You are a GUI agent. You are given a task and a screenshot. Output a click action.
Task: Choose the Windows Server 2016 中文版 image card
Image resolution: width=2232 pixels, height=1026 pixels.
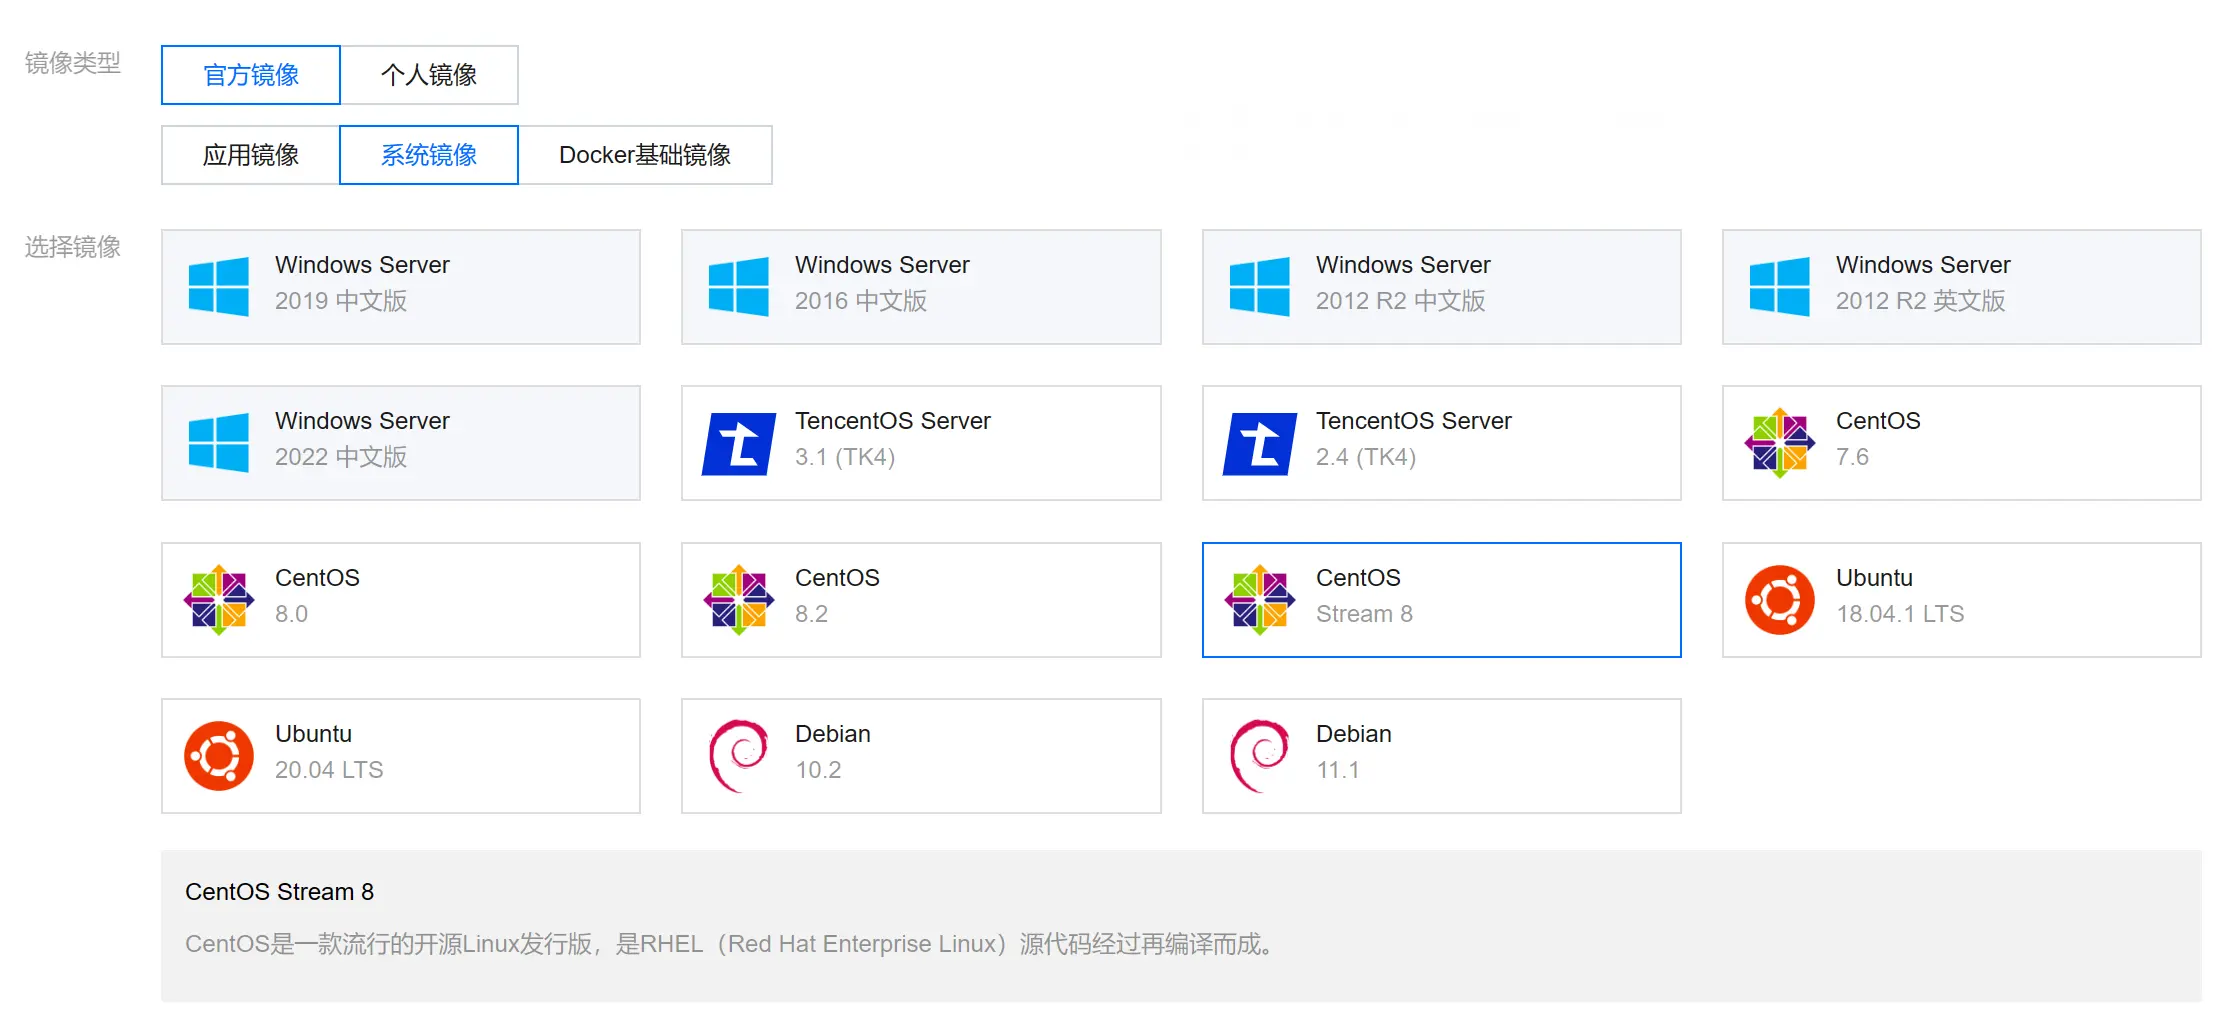coord(921,287)
